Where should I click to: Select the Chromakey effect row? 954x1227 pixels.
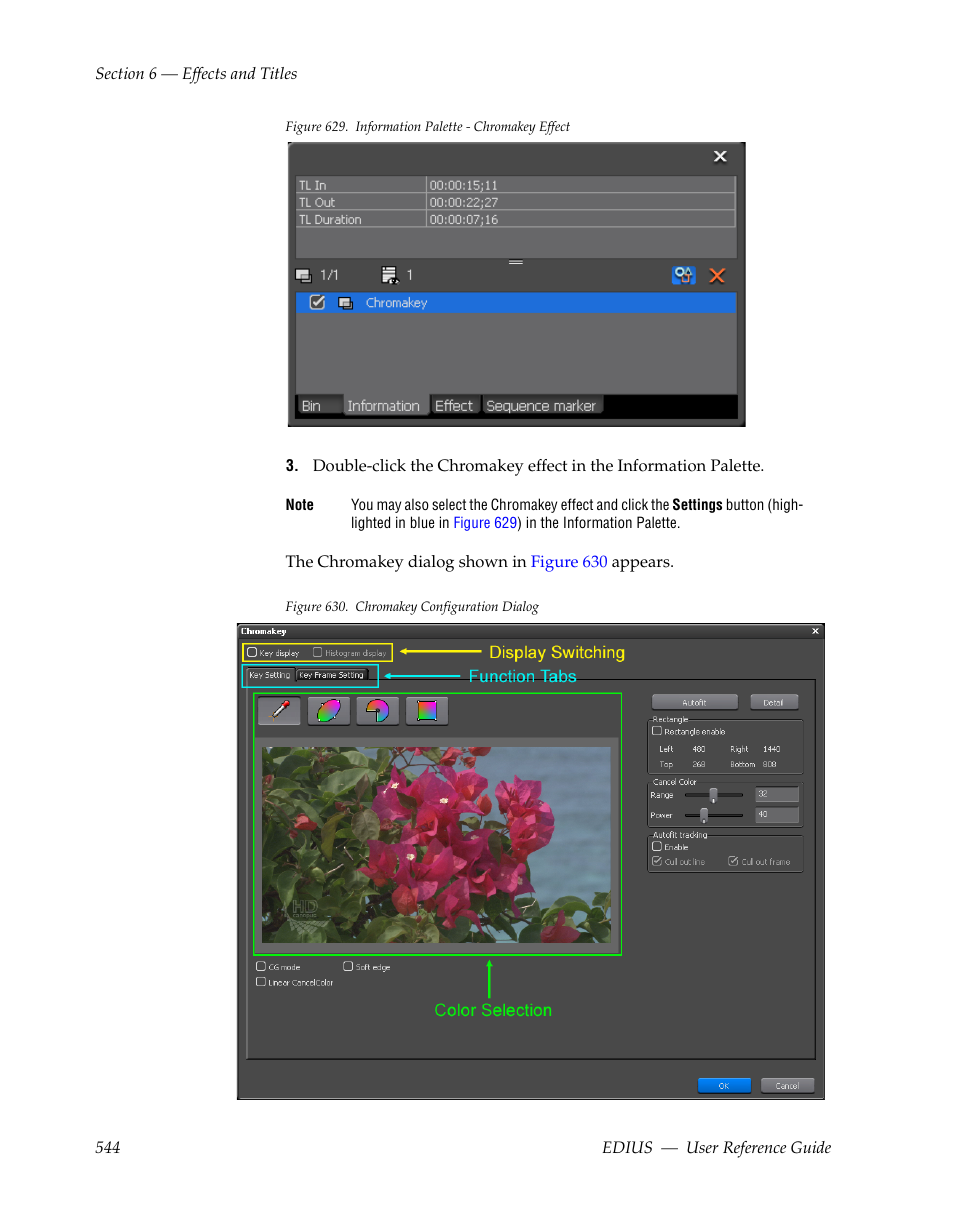(516, 303)
